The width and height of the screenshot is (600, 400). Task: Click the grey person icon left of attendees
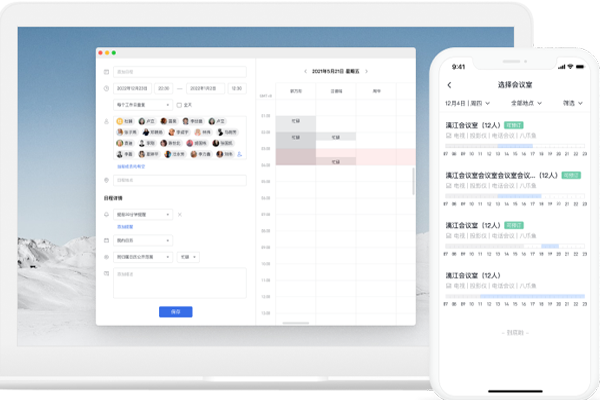(106, 121)
